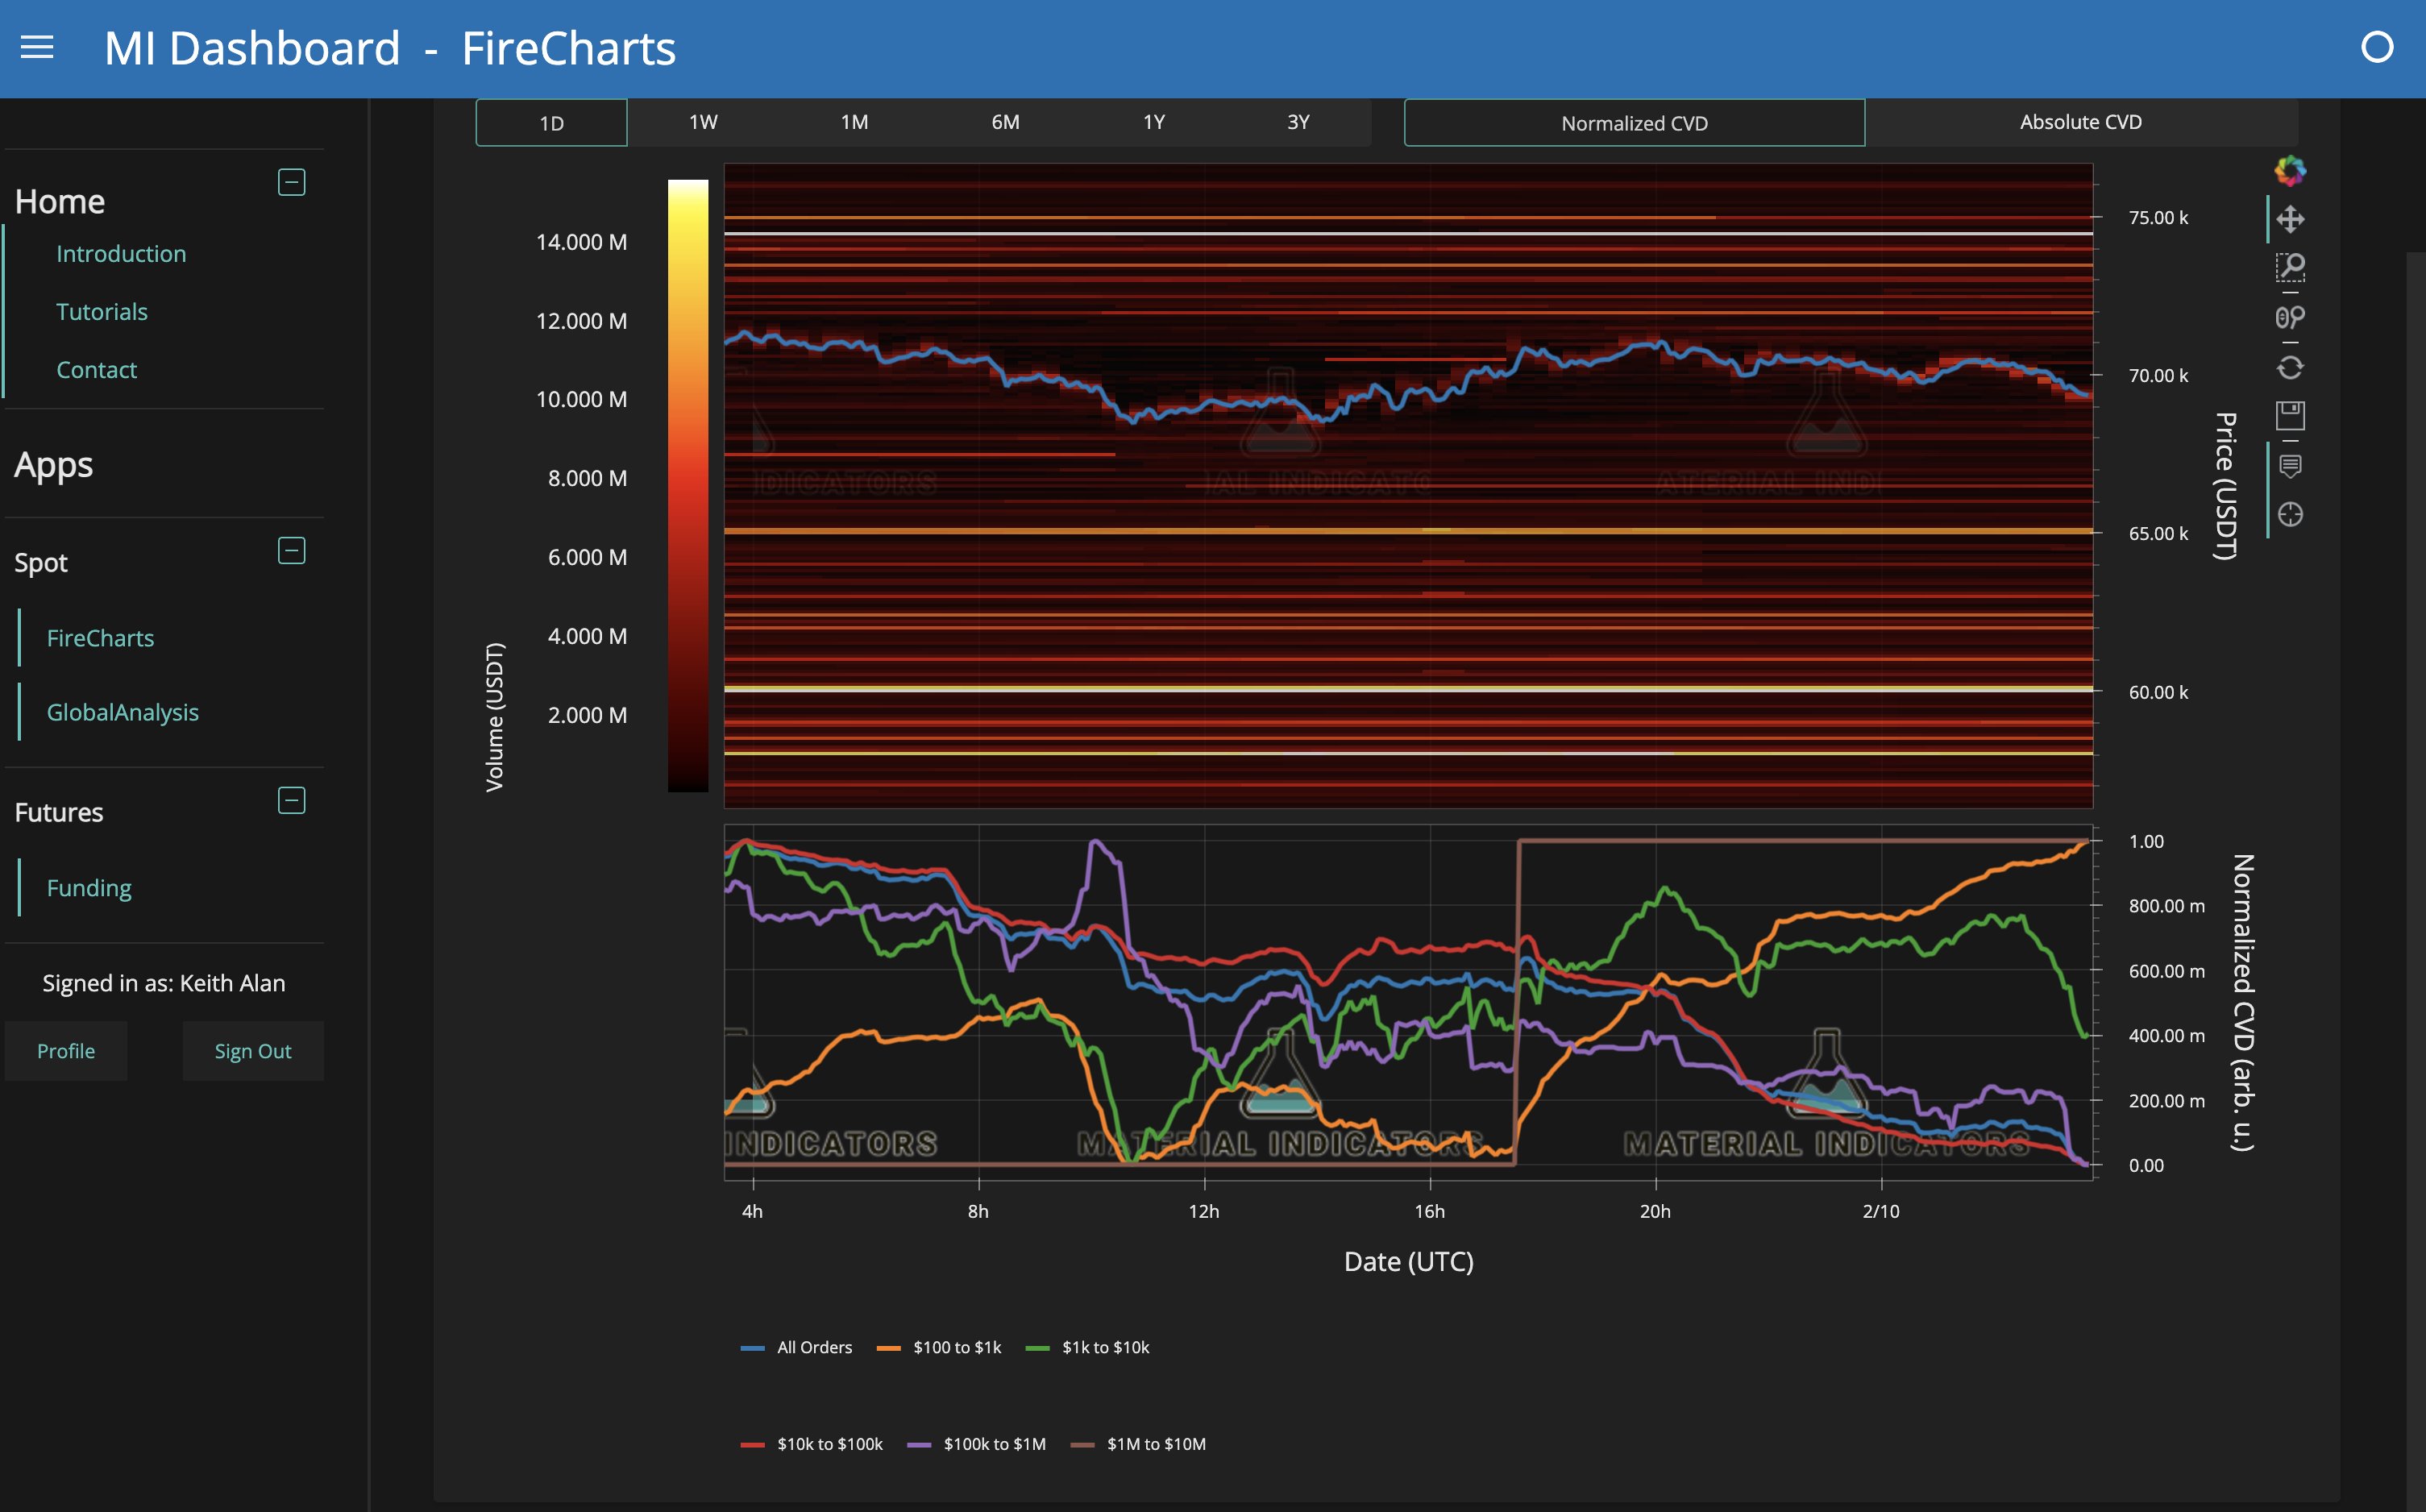
Task: Select the Absolute CVD tab
Action: [2080, 122]
